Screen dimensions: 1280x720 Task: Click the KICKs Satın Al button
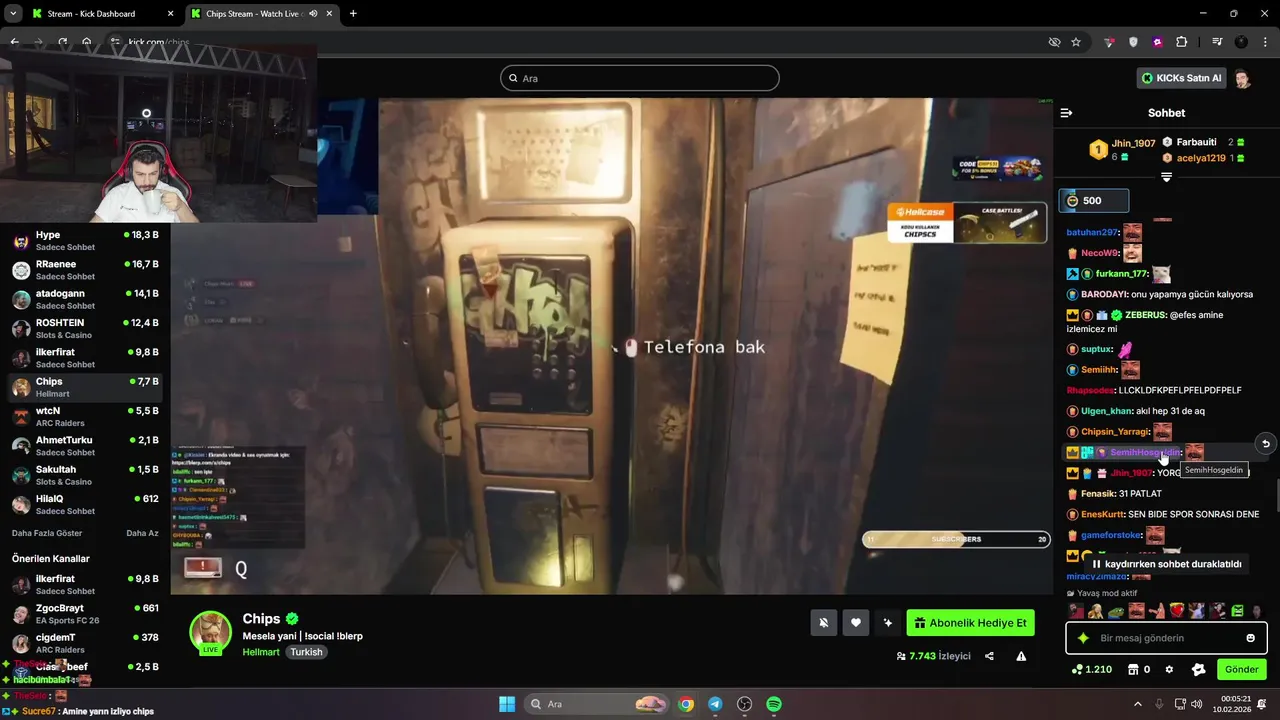click(x=1182, y=78)
